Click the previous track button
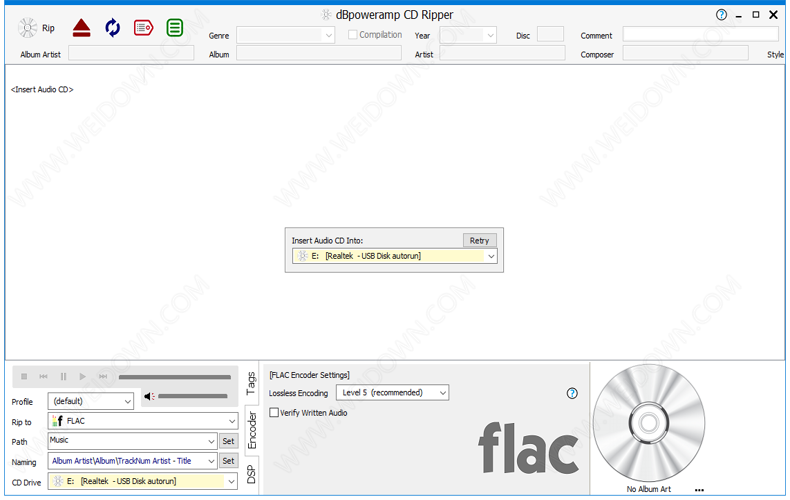Screen dimensions: 790x500 [43, 377]
